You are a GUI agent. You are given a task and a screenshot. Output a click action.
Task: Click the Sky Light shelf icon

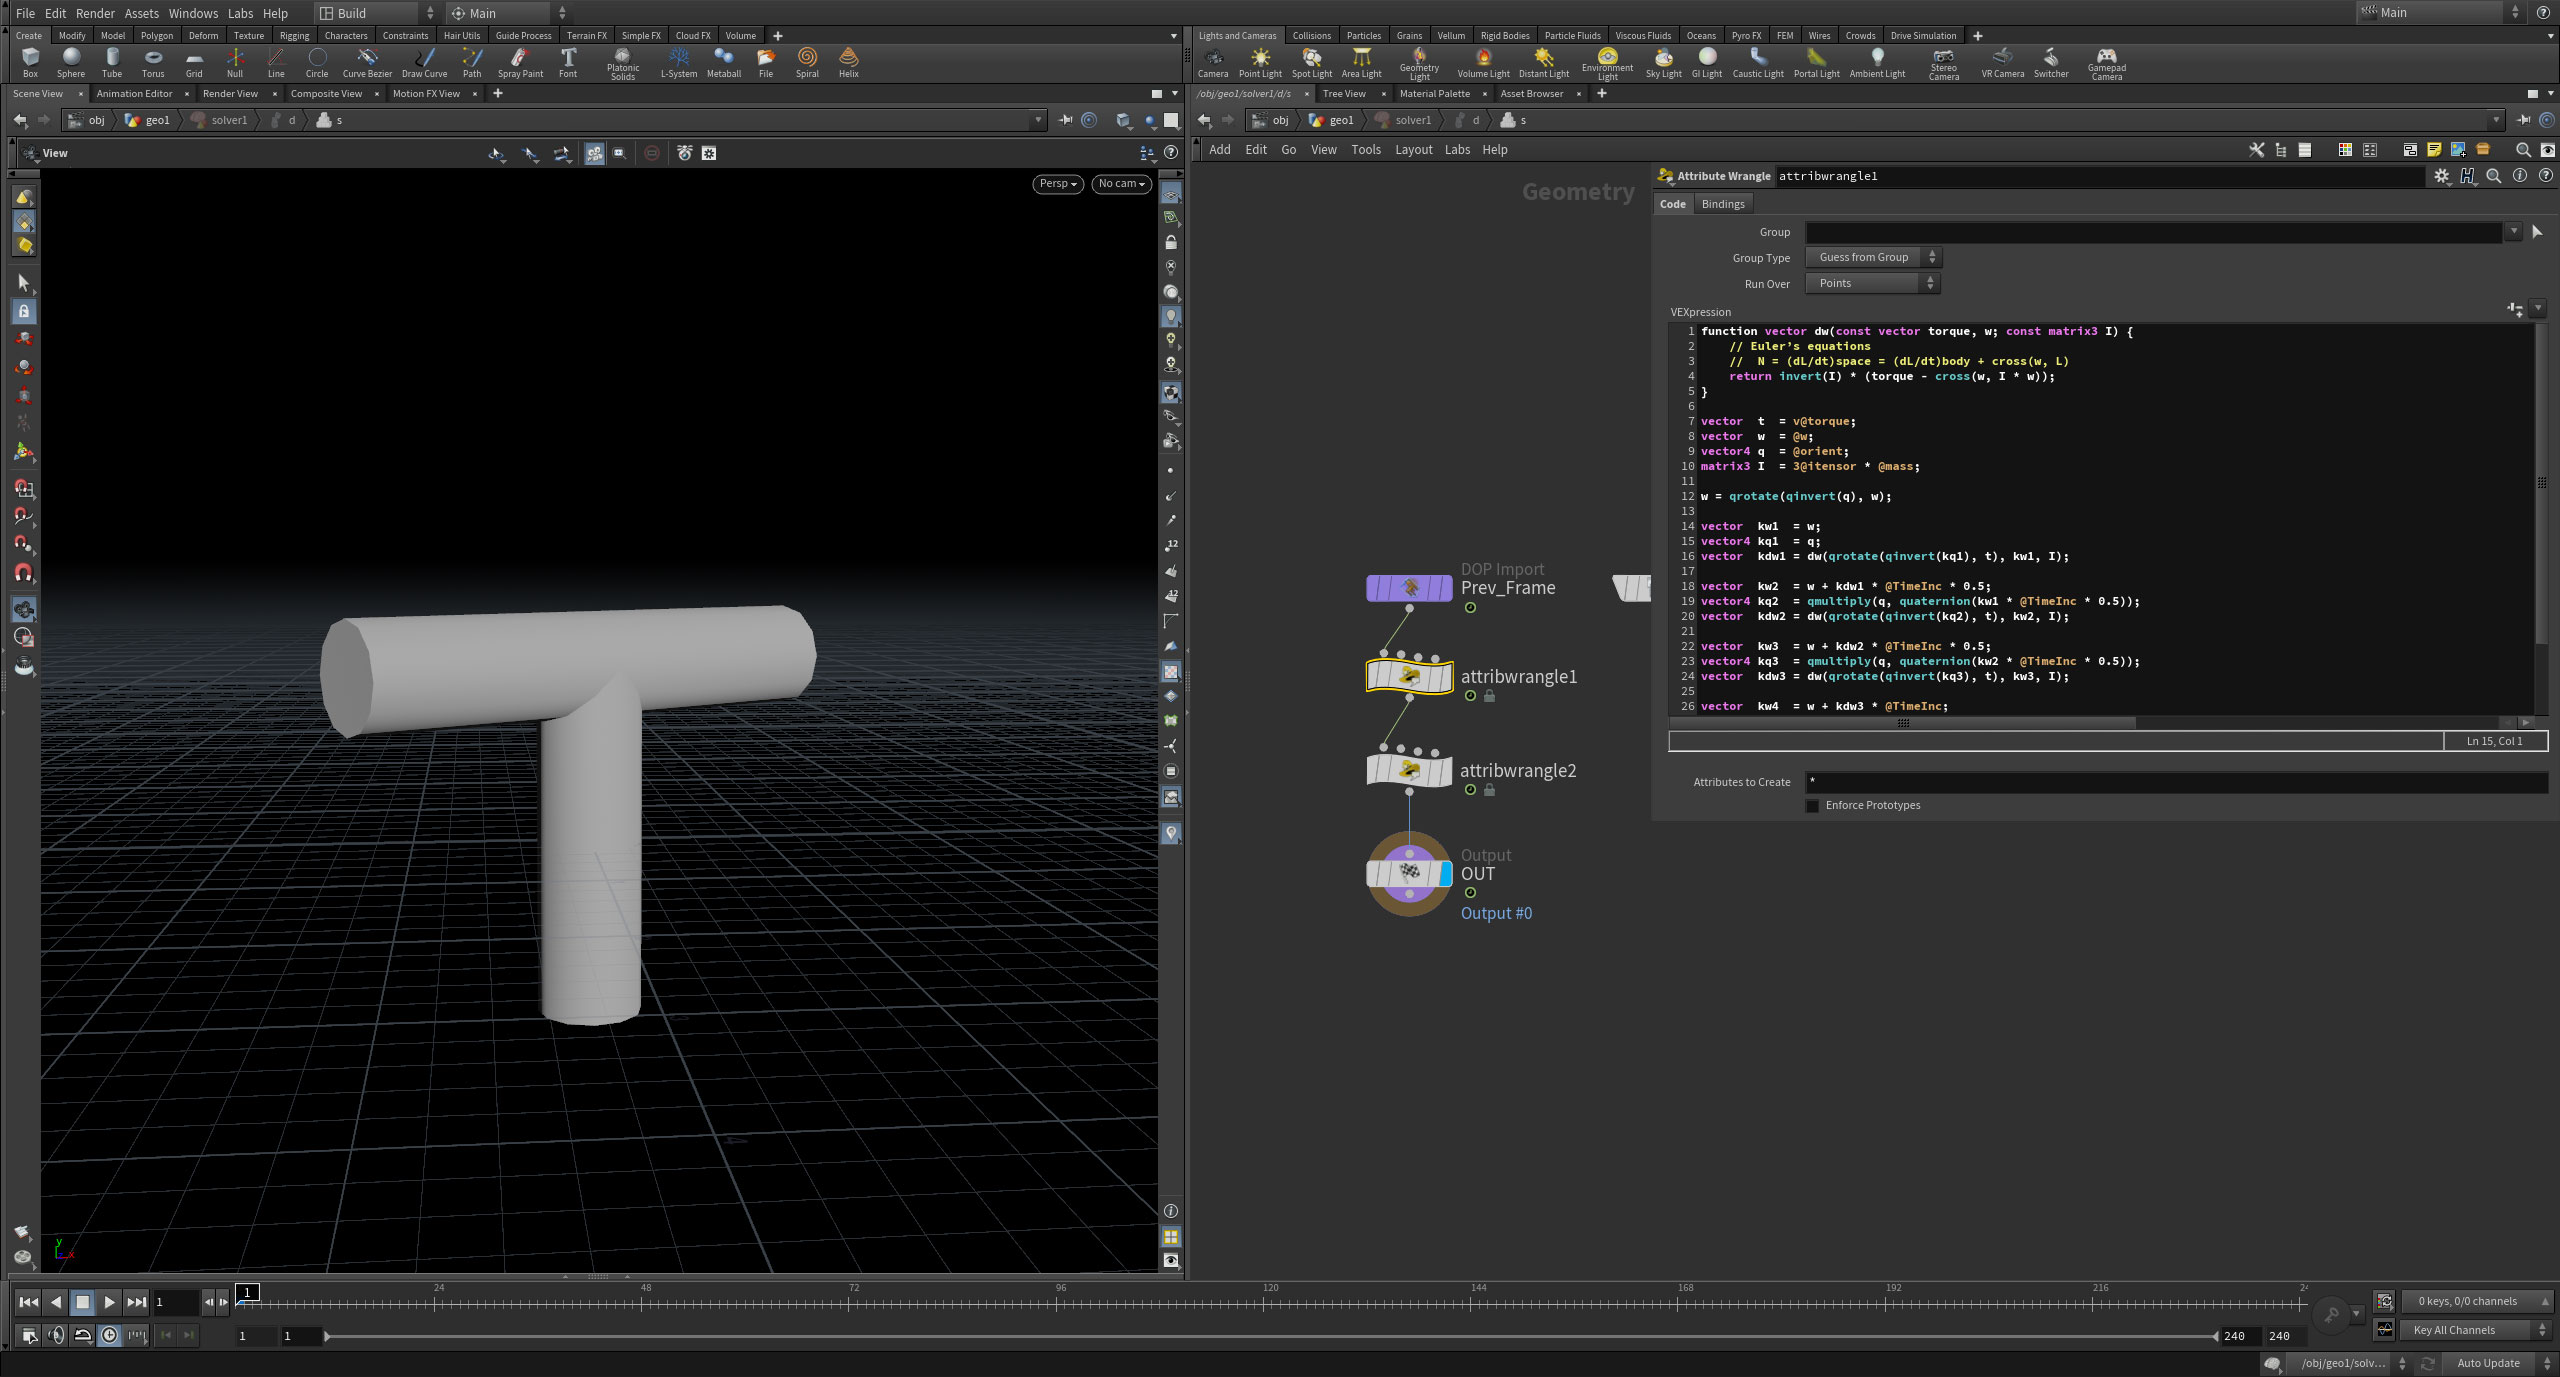click(x=1663, y=61)
